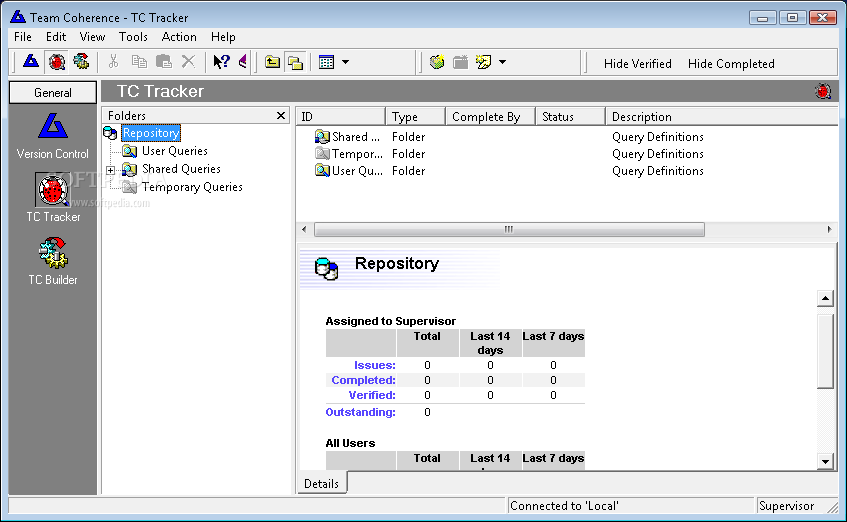Image resolution: width=847 pixels, height=522 pixels.
Task: Activate the What's This help pointer icon
Action: coord(221,62)
